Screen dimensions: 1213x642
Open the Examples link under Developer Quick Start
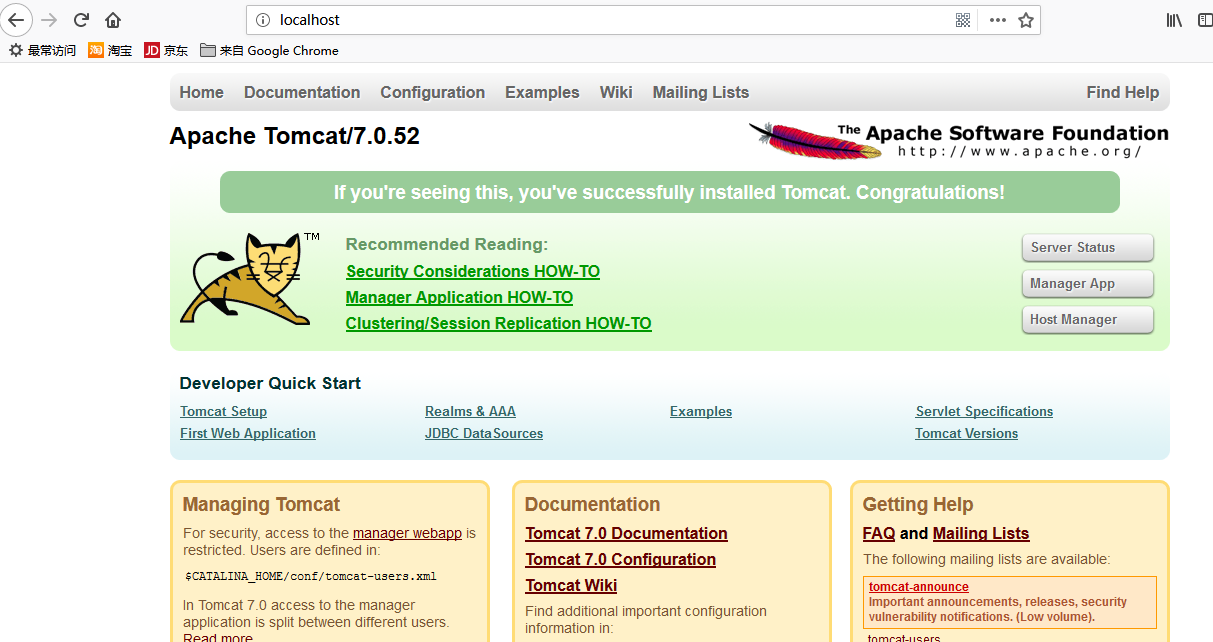tap(701, 411)
